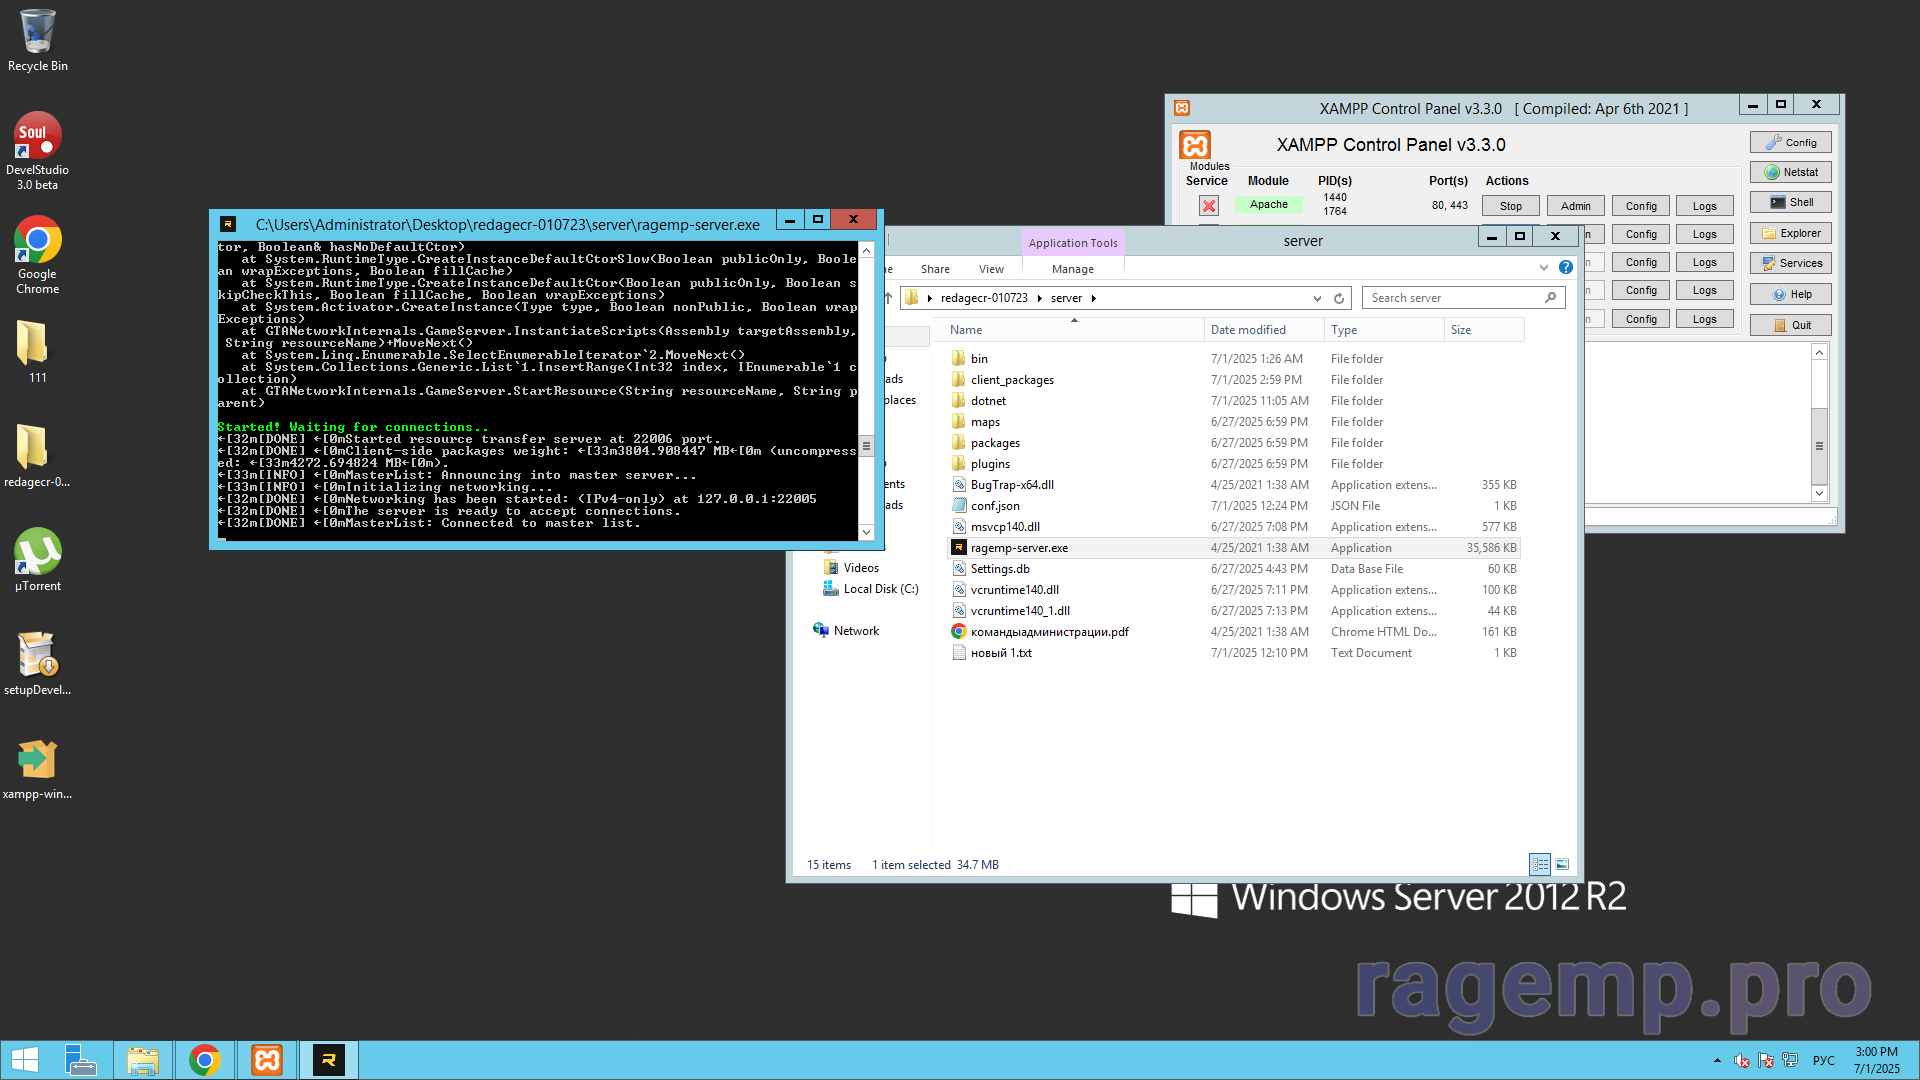Switch Explorer to details view icon
Image resolution: width=1920 pixels, height=1080 pixels.
click(x=1540, y=865)
